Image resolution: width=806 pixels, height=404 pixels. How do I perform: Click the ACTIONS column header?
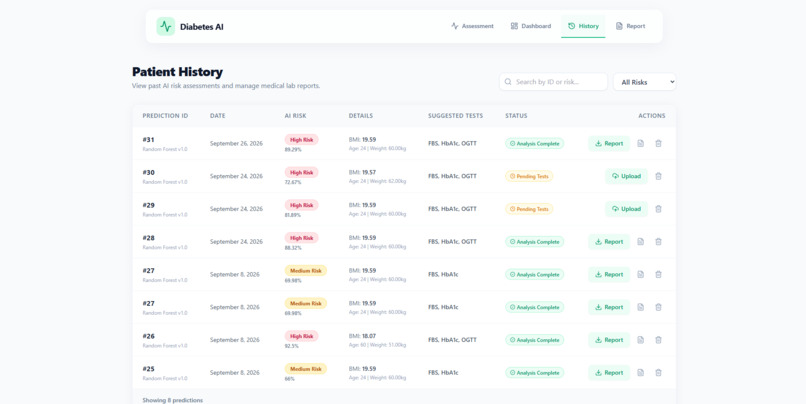coord(652,116)
